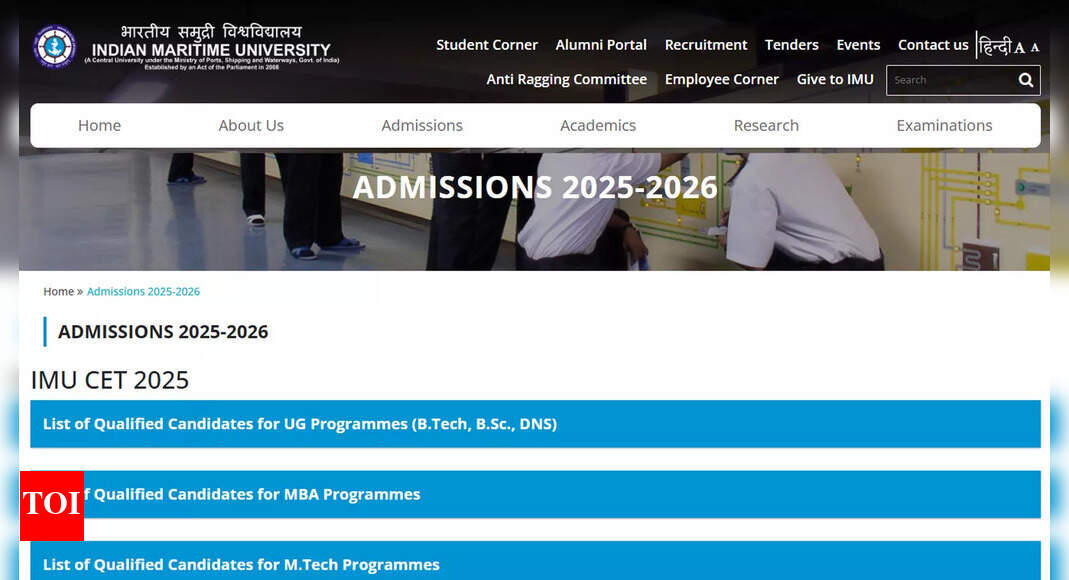Click the red TOI logo badge
The height and width of the screenshot is (580, 1069).
[52, 505]
